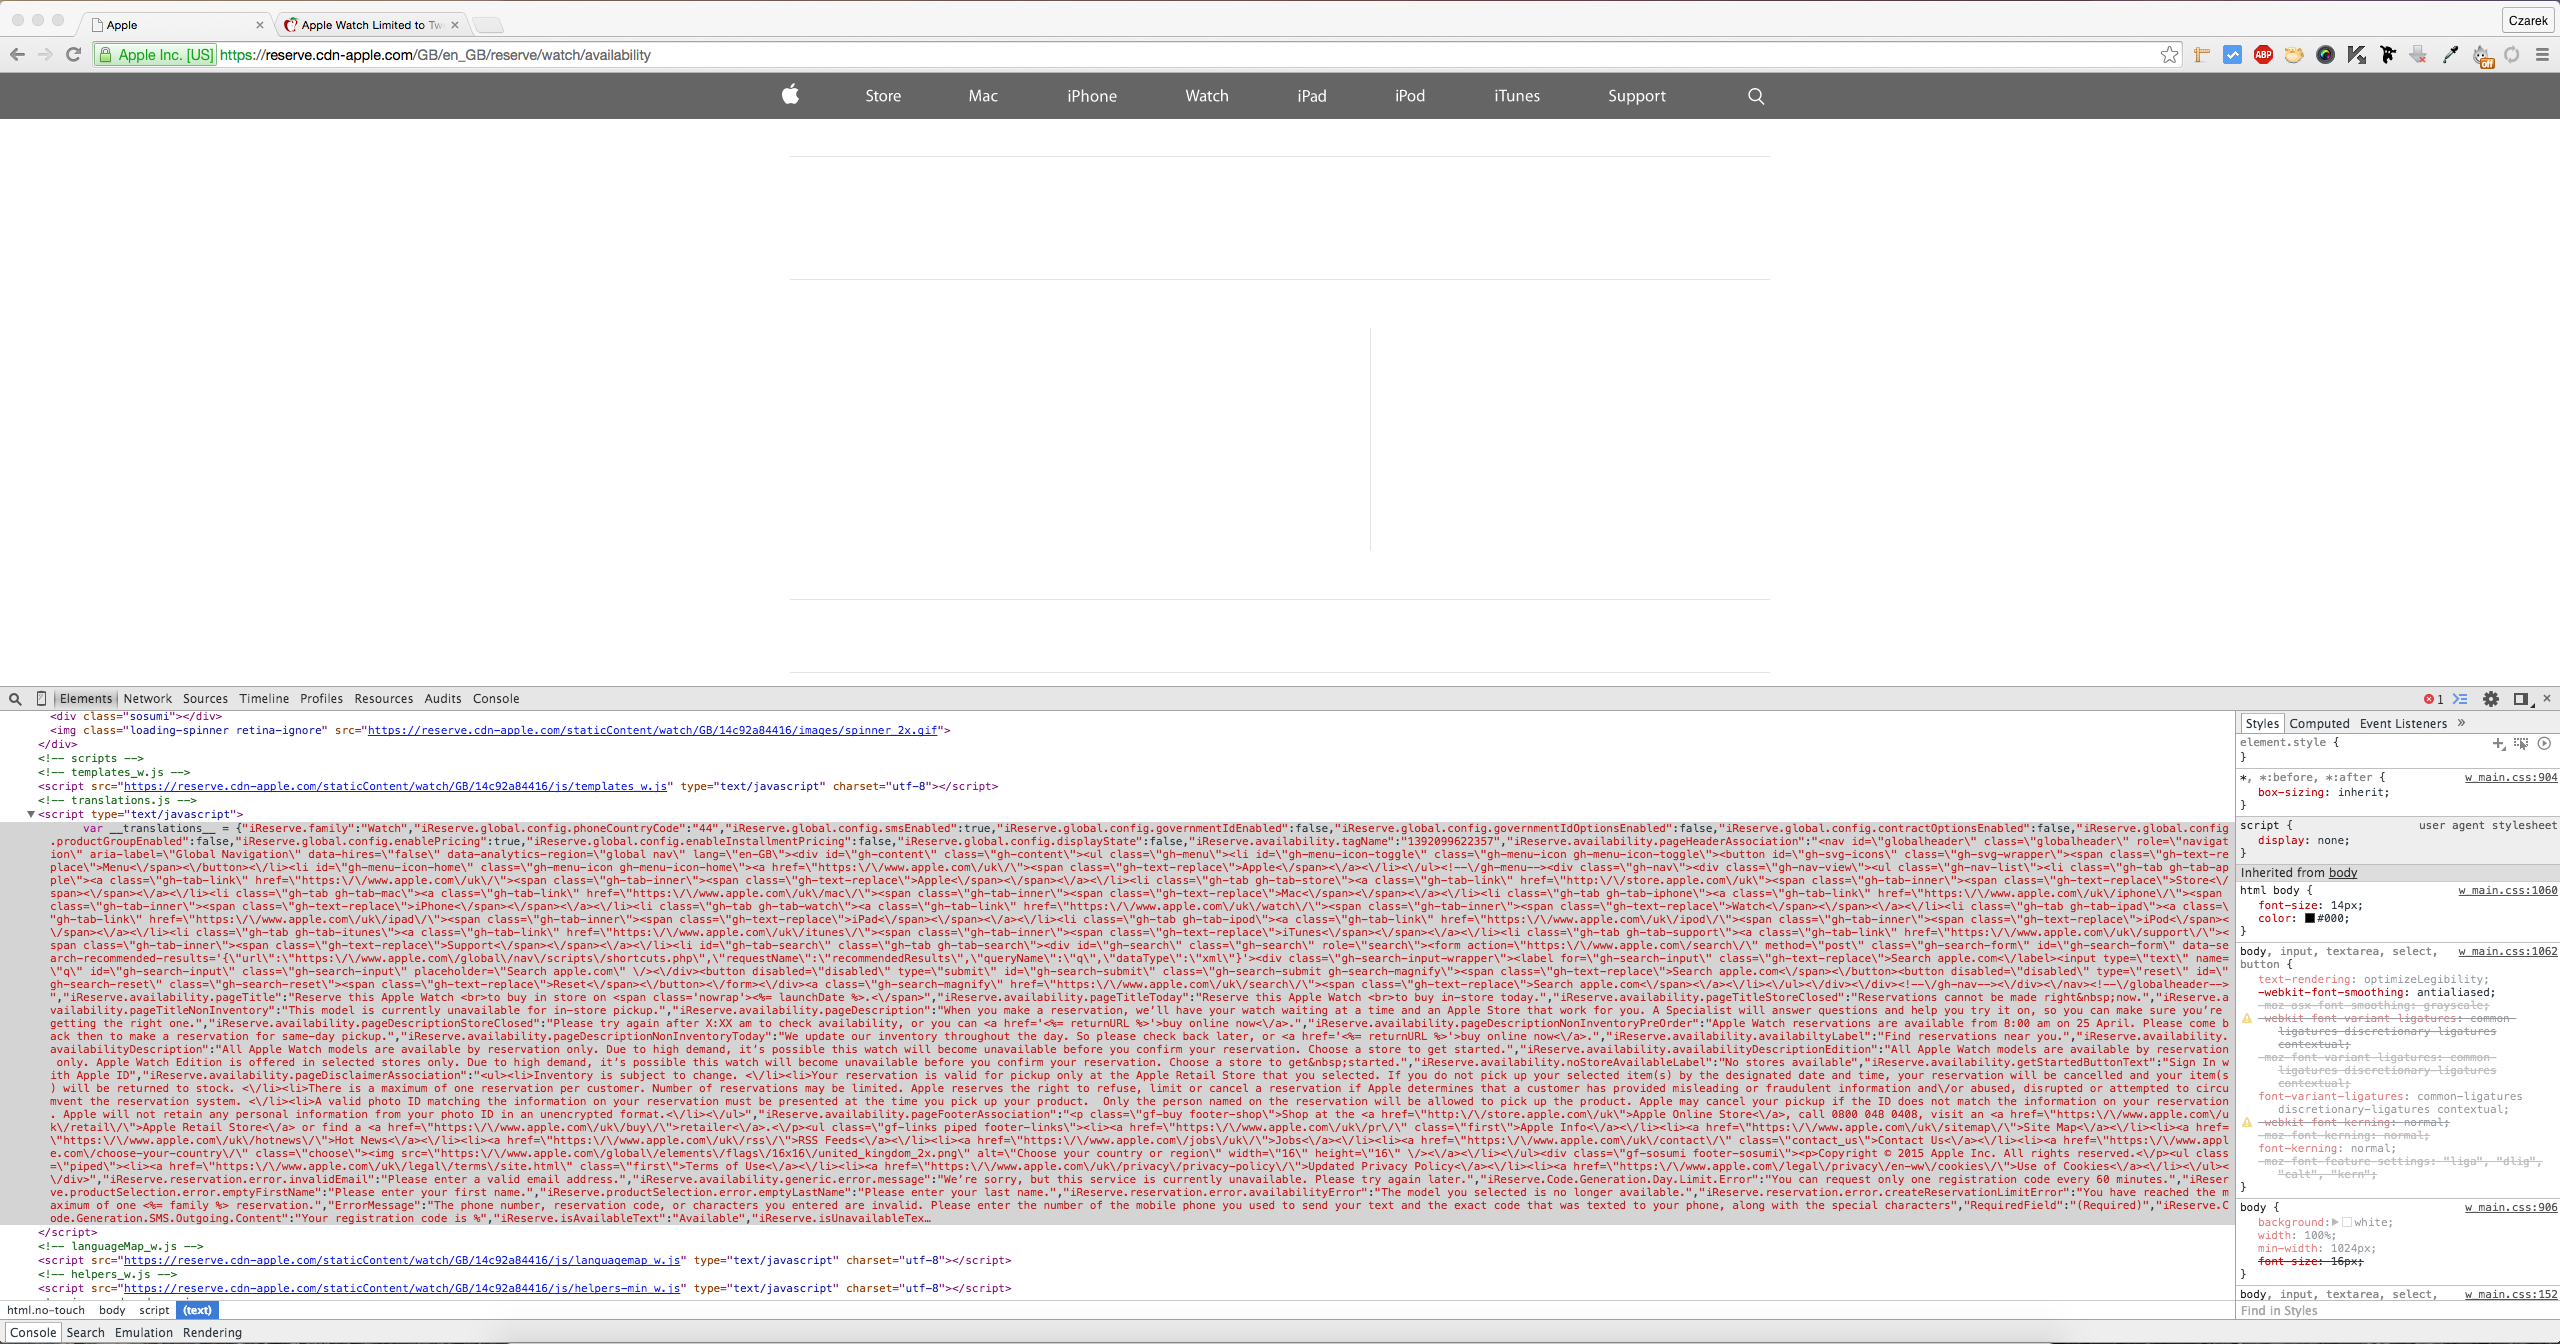Viewport: 2560px width, 1344px height.
Task: Click the Adblock Plus extension icon
Action: (2263, 55)
